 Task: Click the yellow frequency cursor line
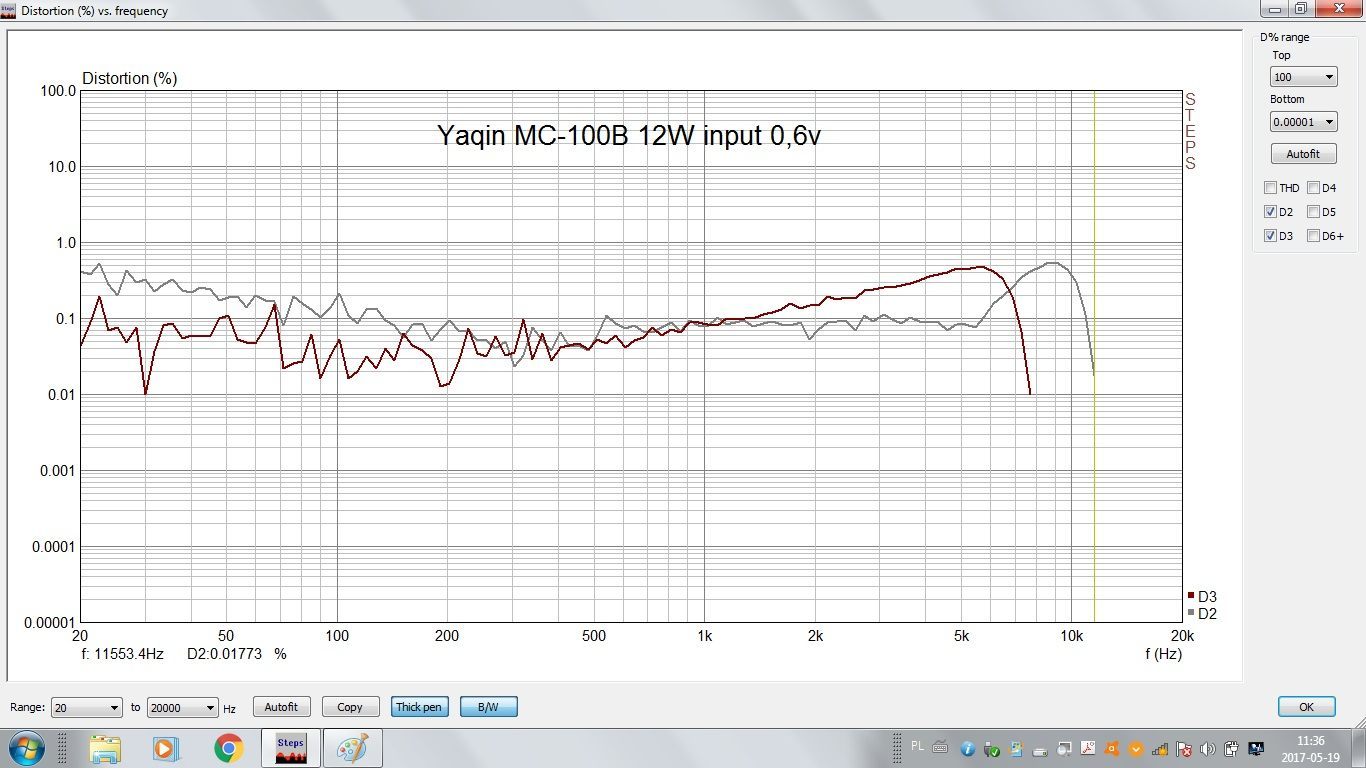[1094, 356]
